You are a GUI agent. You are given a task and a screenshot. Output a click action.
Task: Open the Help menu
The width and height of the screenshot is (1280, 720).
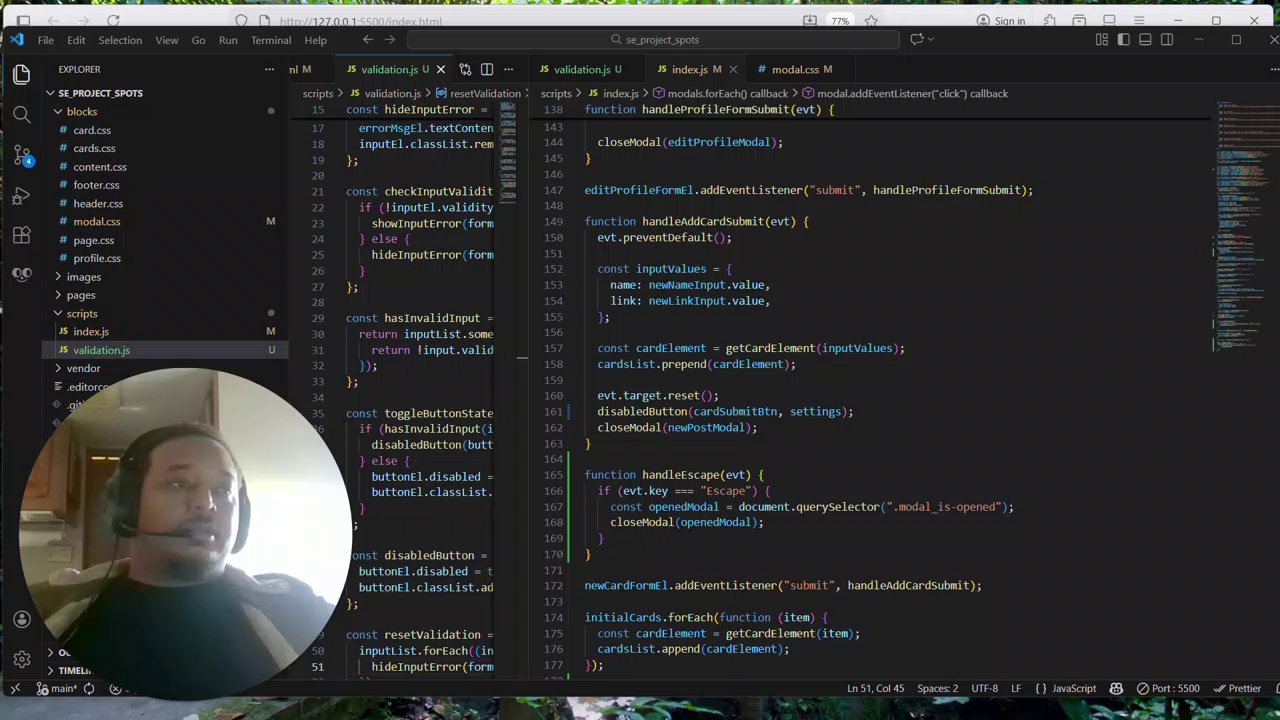(315, 40)
